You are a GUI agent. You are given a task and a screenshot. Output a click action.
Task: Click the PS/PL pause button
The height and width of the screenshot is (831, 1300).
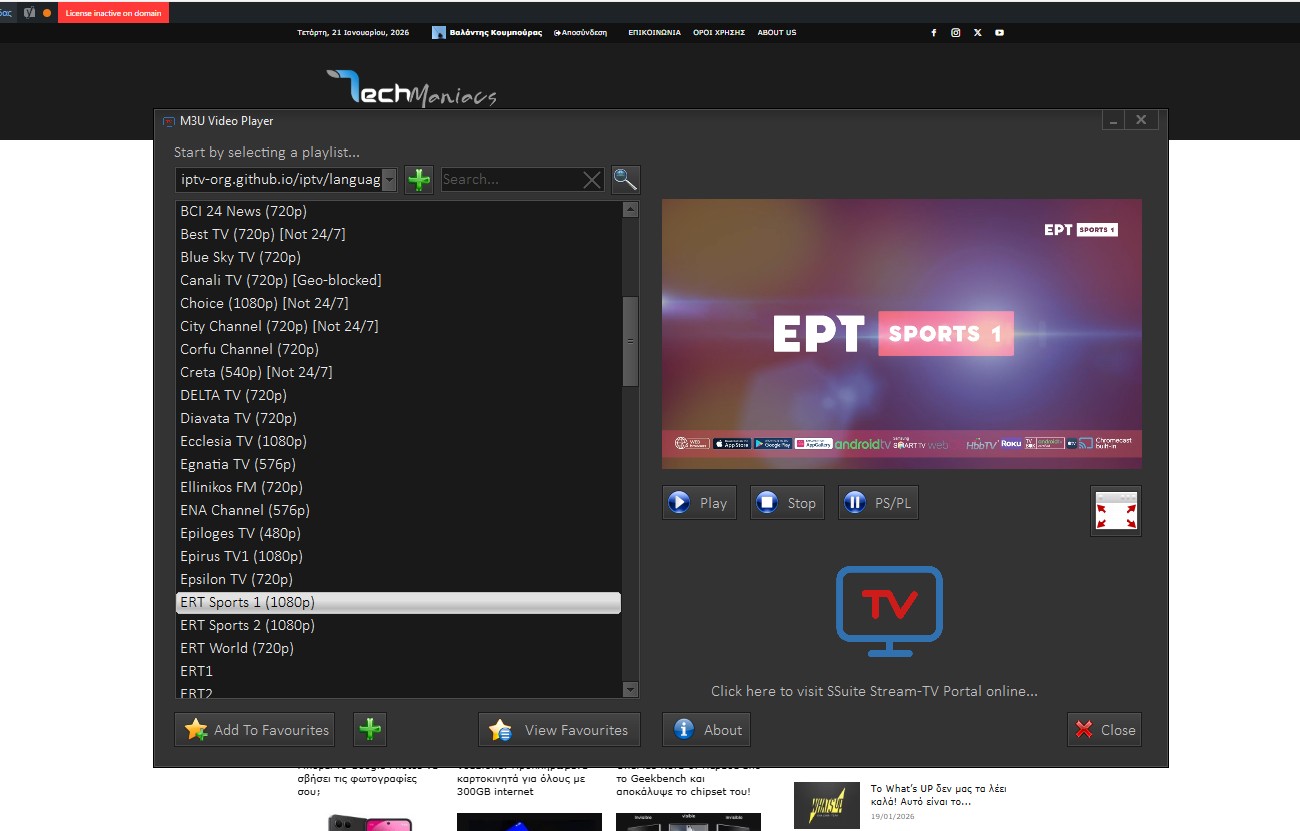(x=878, y=503)
